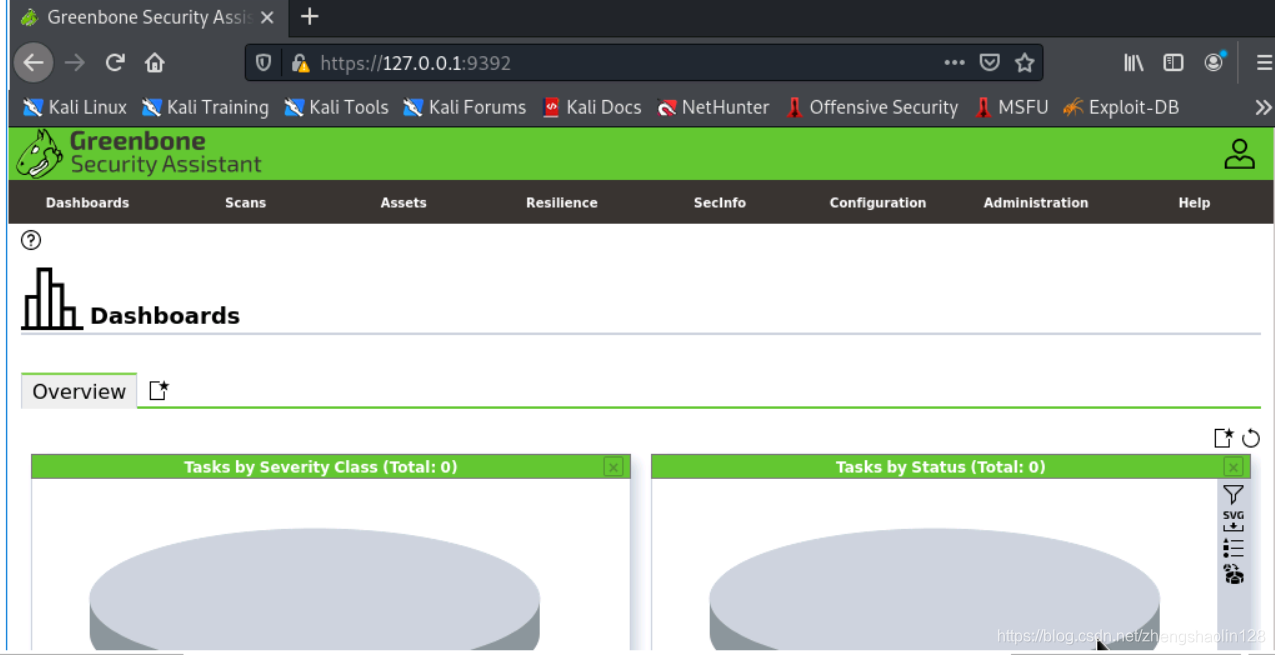Open the Help menu

click(x=1194, y=202)
